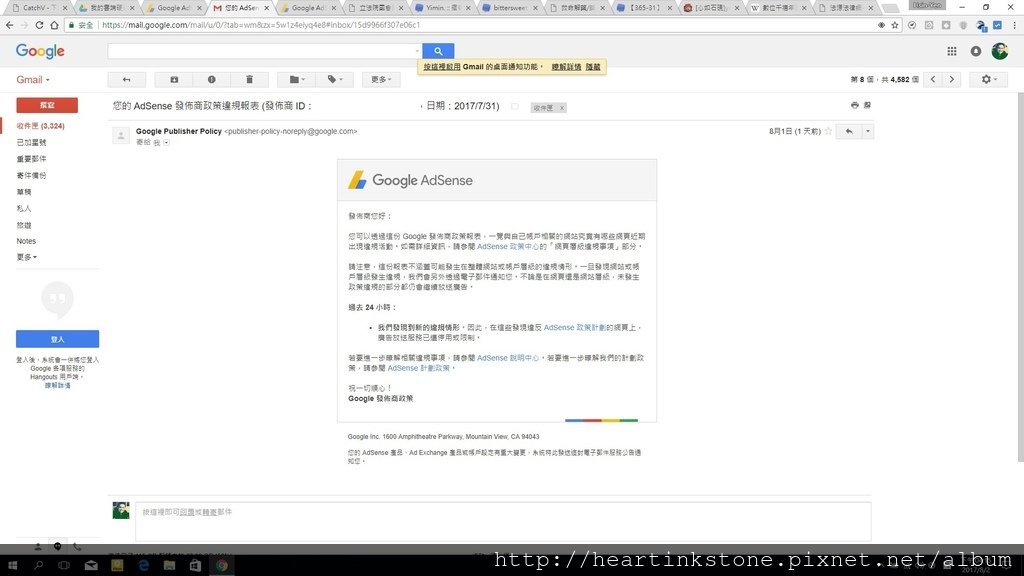Click in the reply or forward box

tap(503, 521)
